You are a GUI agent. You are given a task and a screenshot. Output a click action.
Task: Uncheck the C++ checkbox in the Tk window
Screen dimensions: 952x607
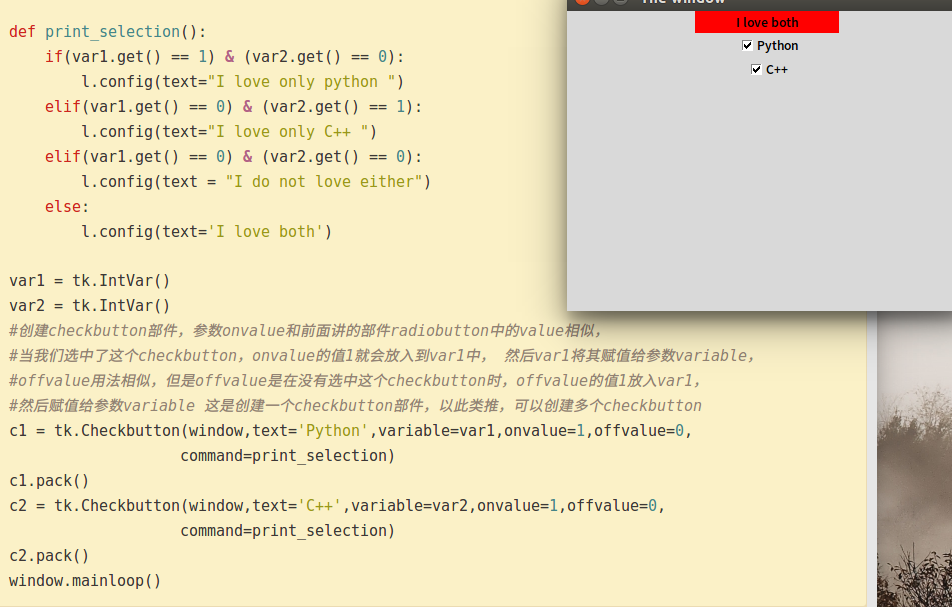[756, 69]
